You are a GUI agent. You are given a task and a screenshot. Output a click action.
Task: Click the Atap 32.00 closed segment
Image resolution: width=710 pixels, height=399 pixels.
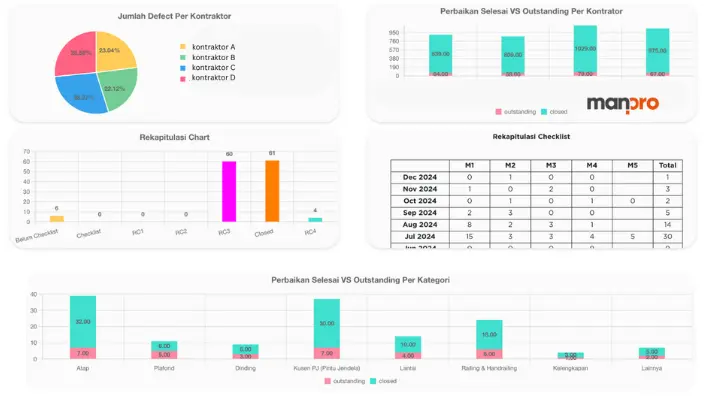[x=83, y=322]
